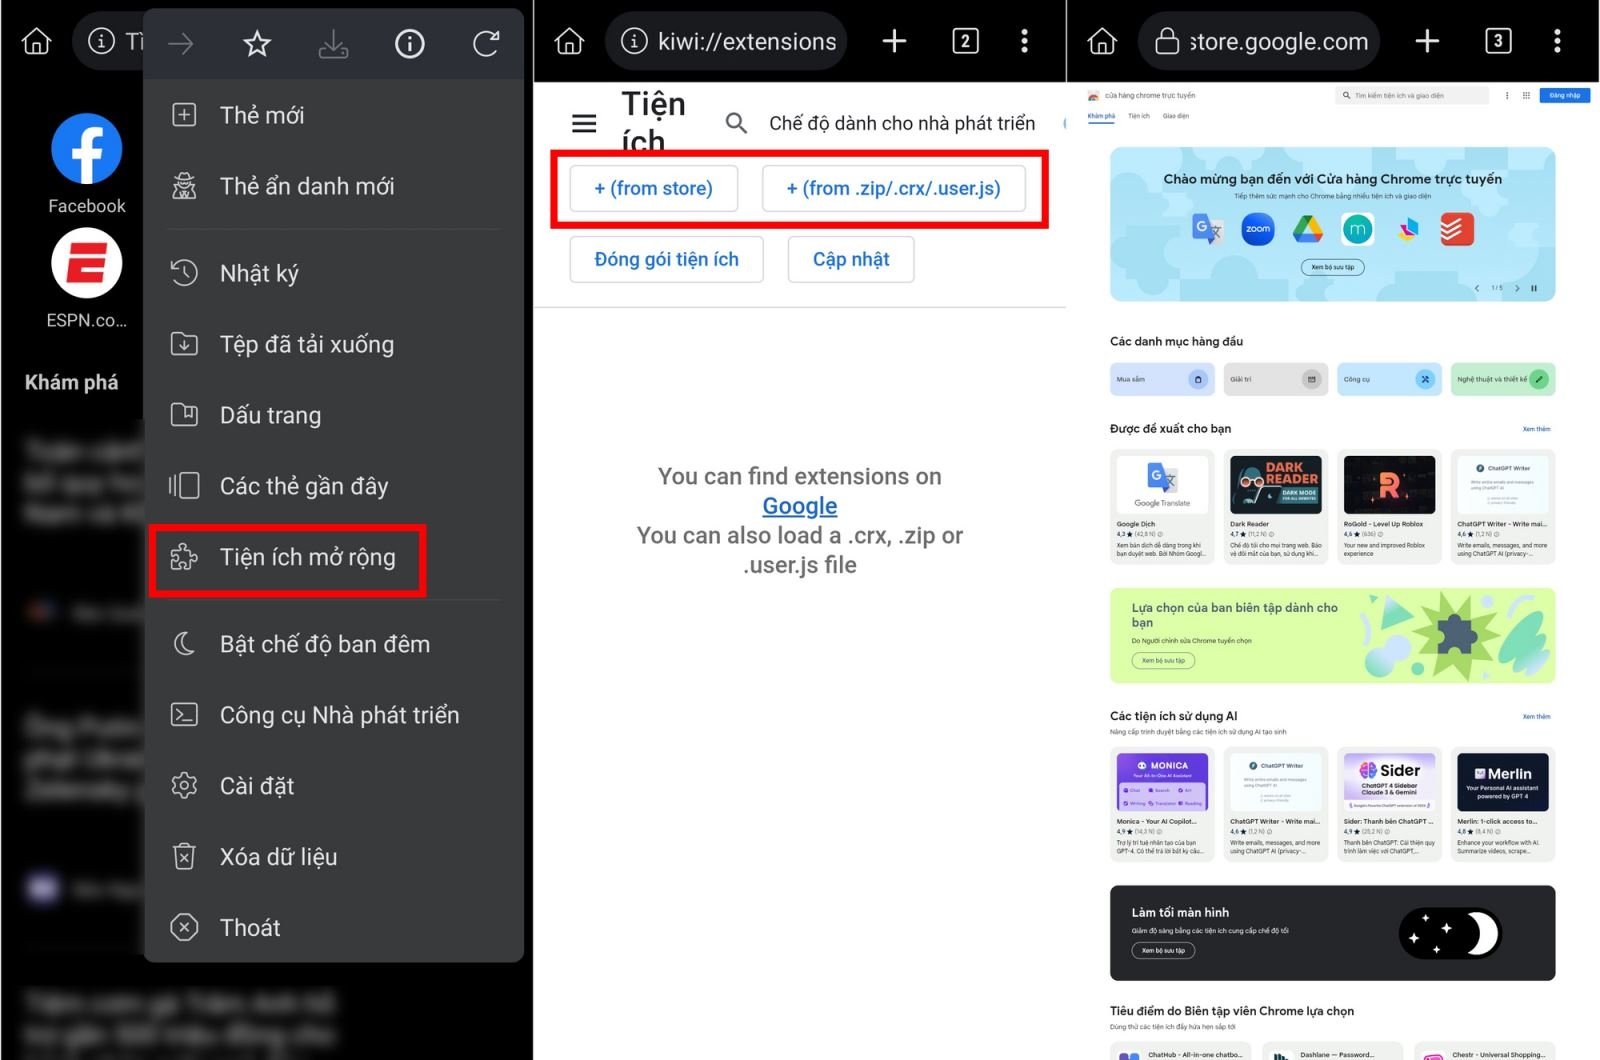Select Thẻ ẩn danh mới menu item
The image size is (1600, 1060).
336,186
